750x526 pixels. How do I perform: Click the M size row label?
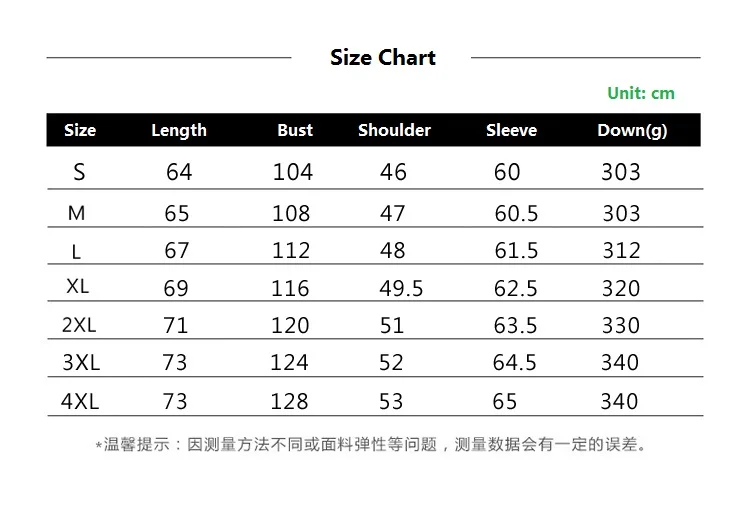point(77,213)
